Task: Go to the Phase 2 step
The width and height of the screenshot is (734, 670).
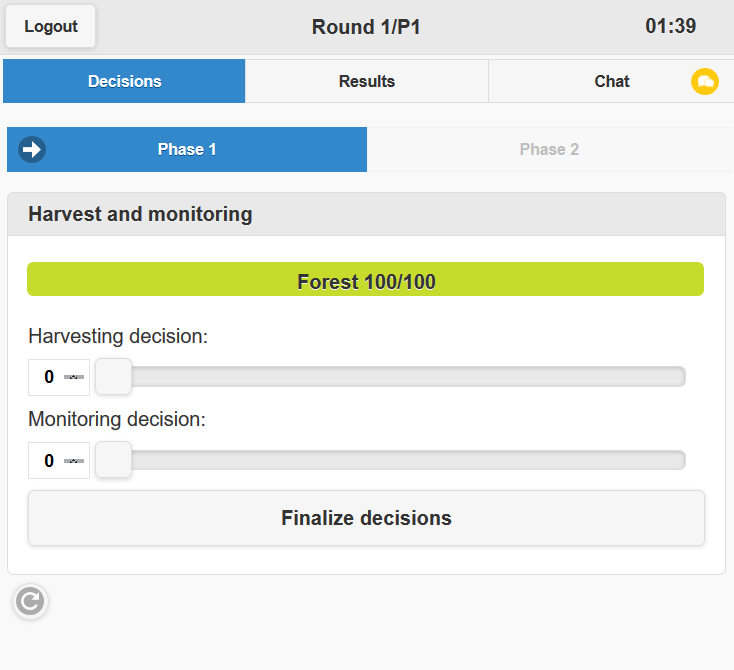Action: 549,150
